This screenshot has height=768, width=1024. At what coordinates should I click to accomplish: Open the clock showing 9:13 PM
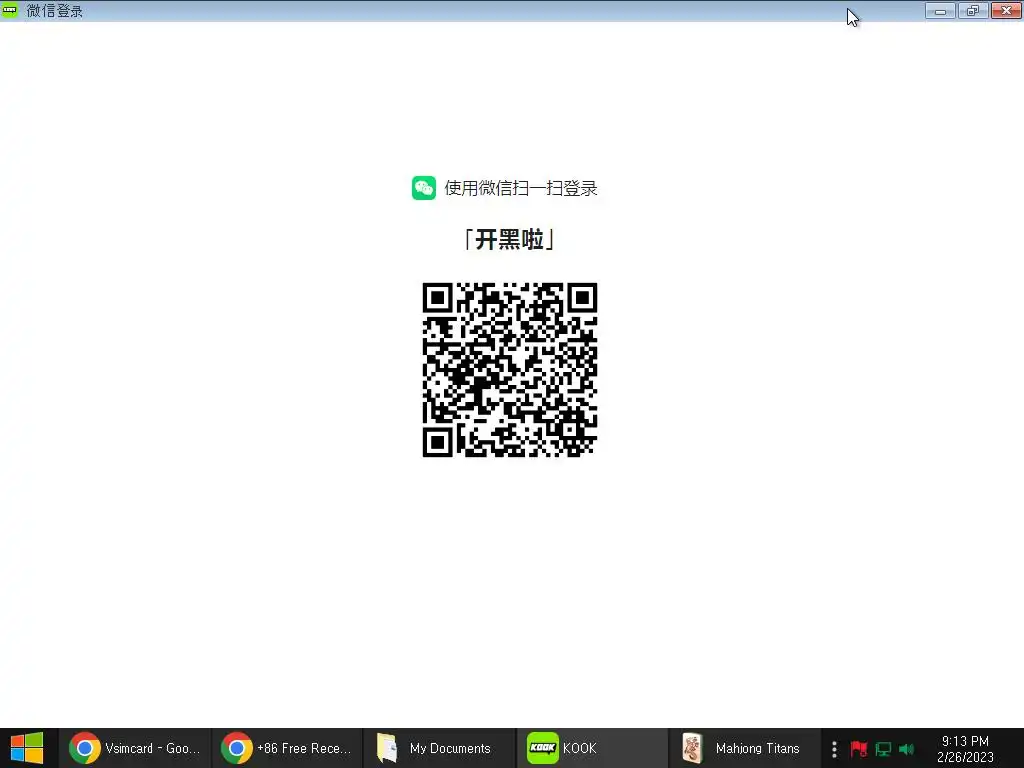tap(965, 748)
